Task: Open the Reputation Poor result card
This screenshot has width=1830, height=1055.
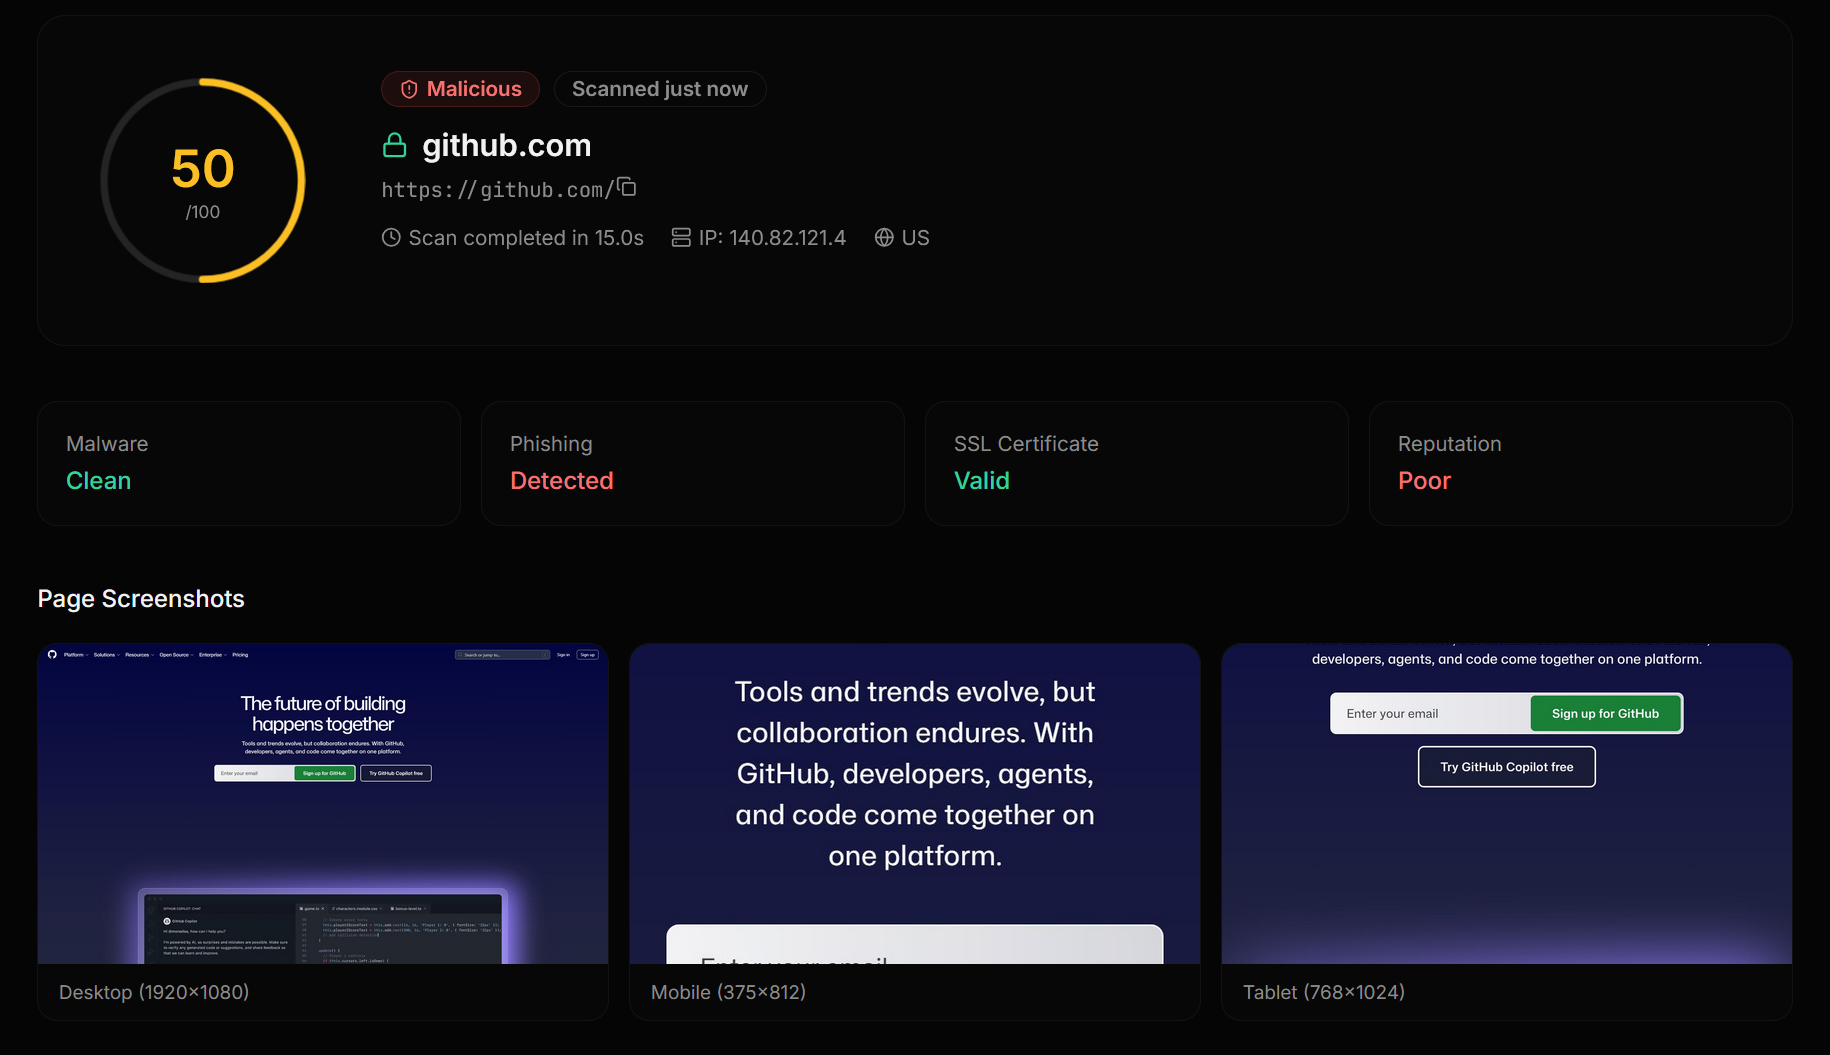Action: tap(1580, 463)
